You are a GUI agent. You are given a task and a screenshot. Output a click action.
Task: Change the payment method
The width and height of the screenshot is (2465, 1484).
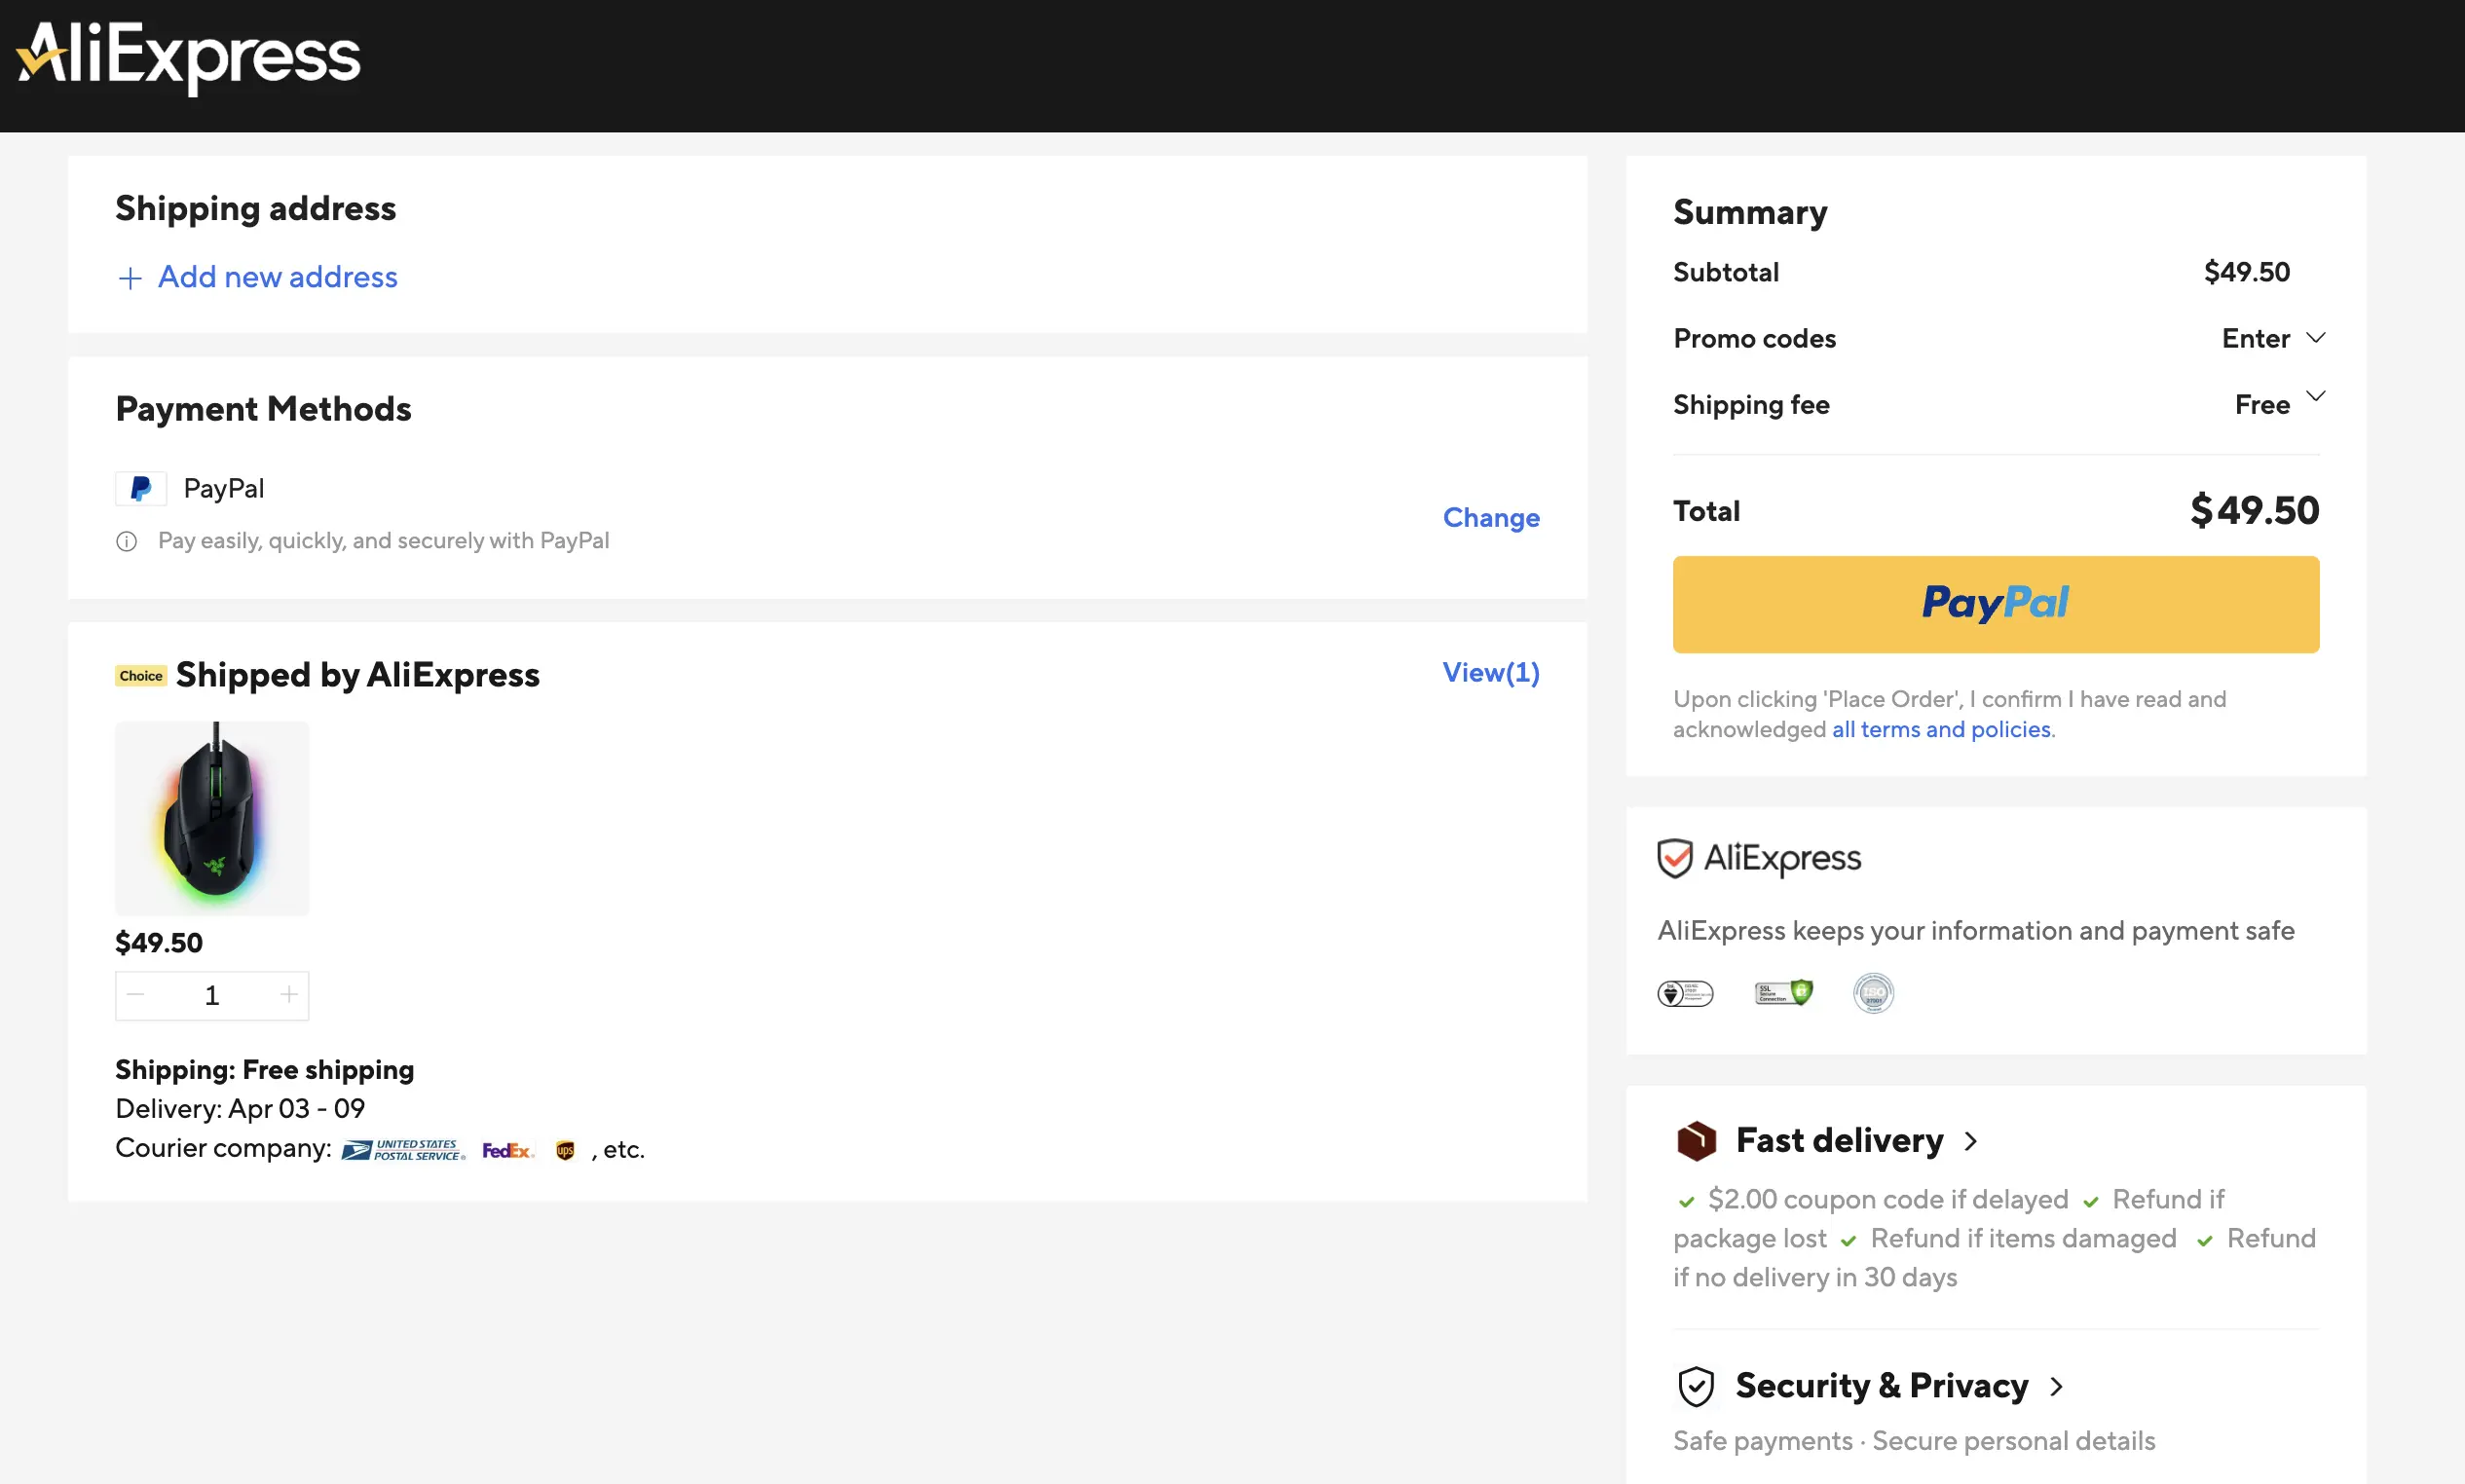click(1490, 517)
